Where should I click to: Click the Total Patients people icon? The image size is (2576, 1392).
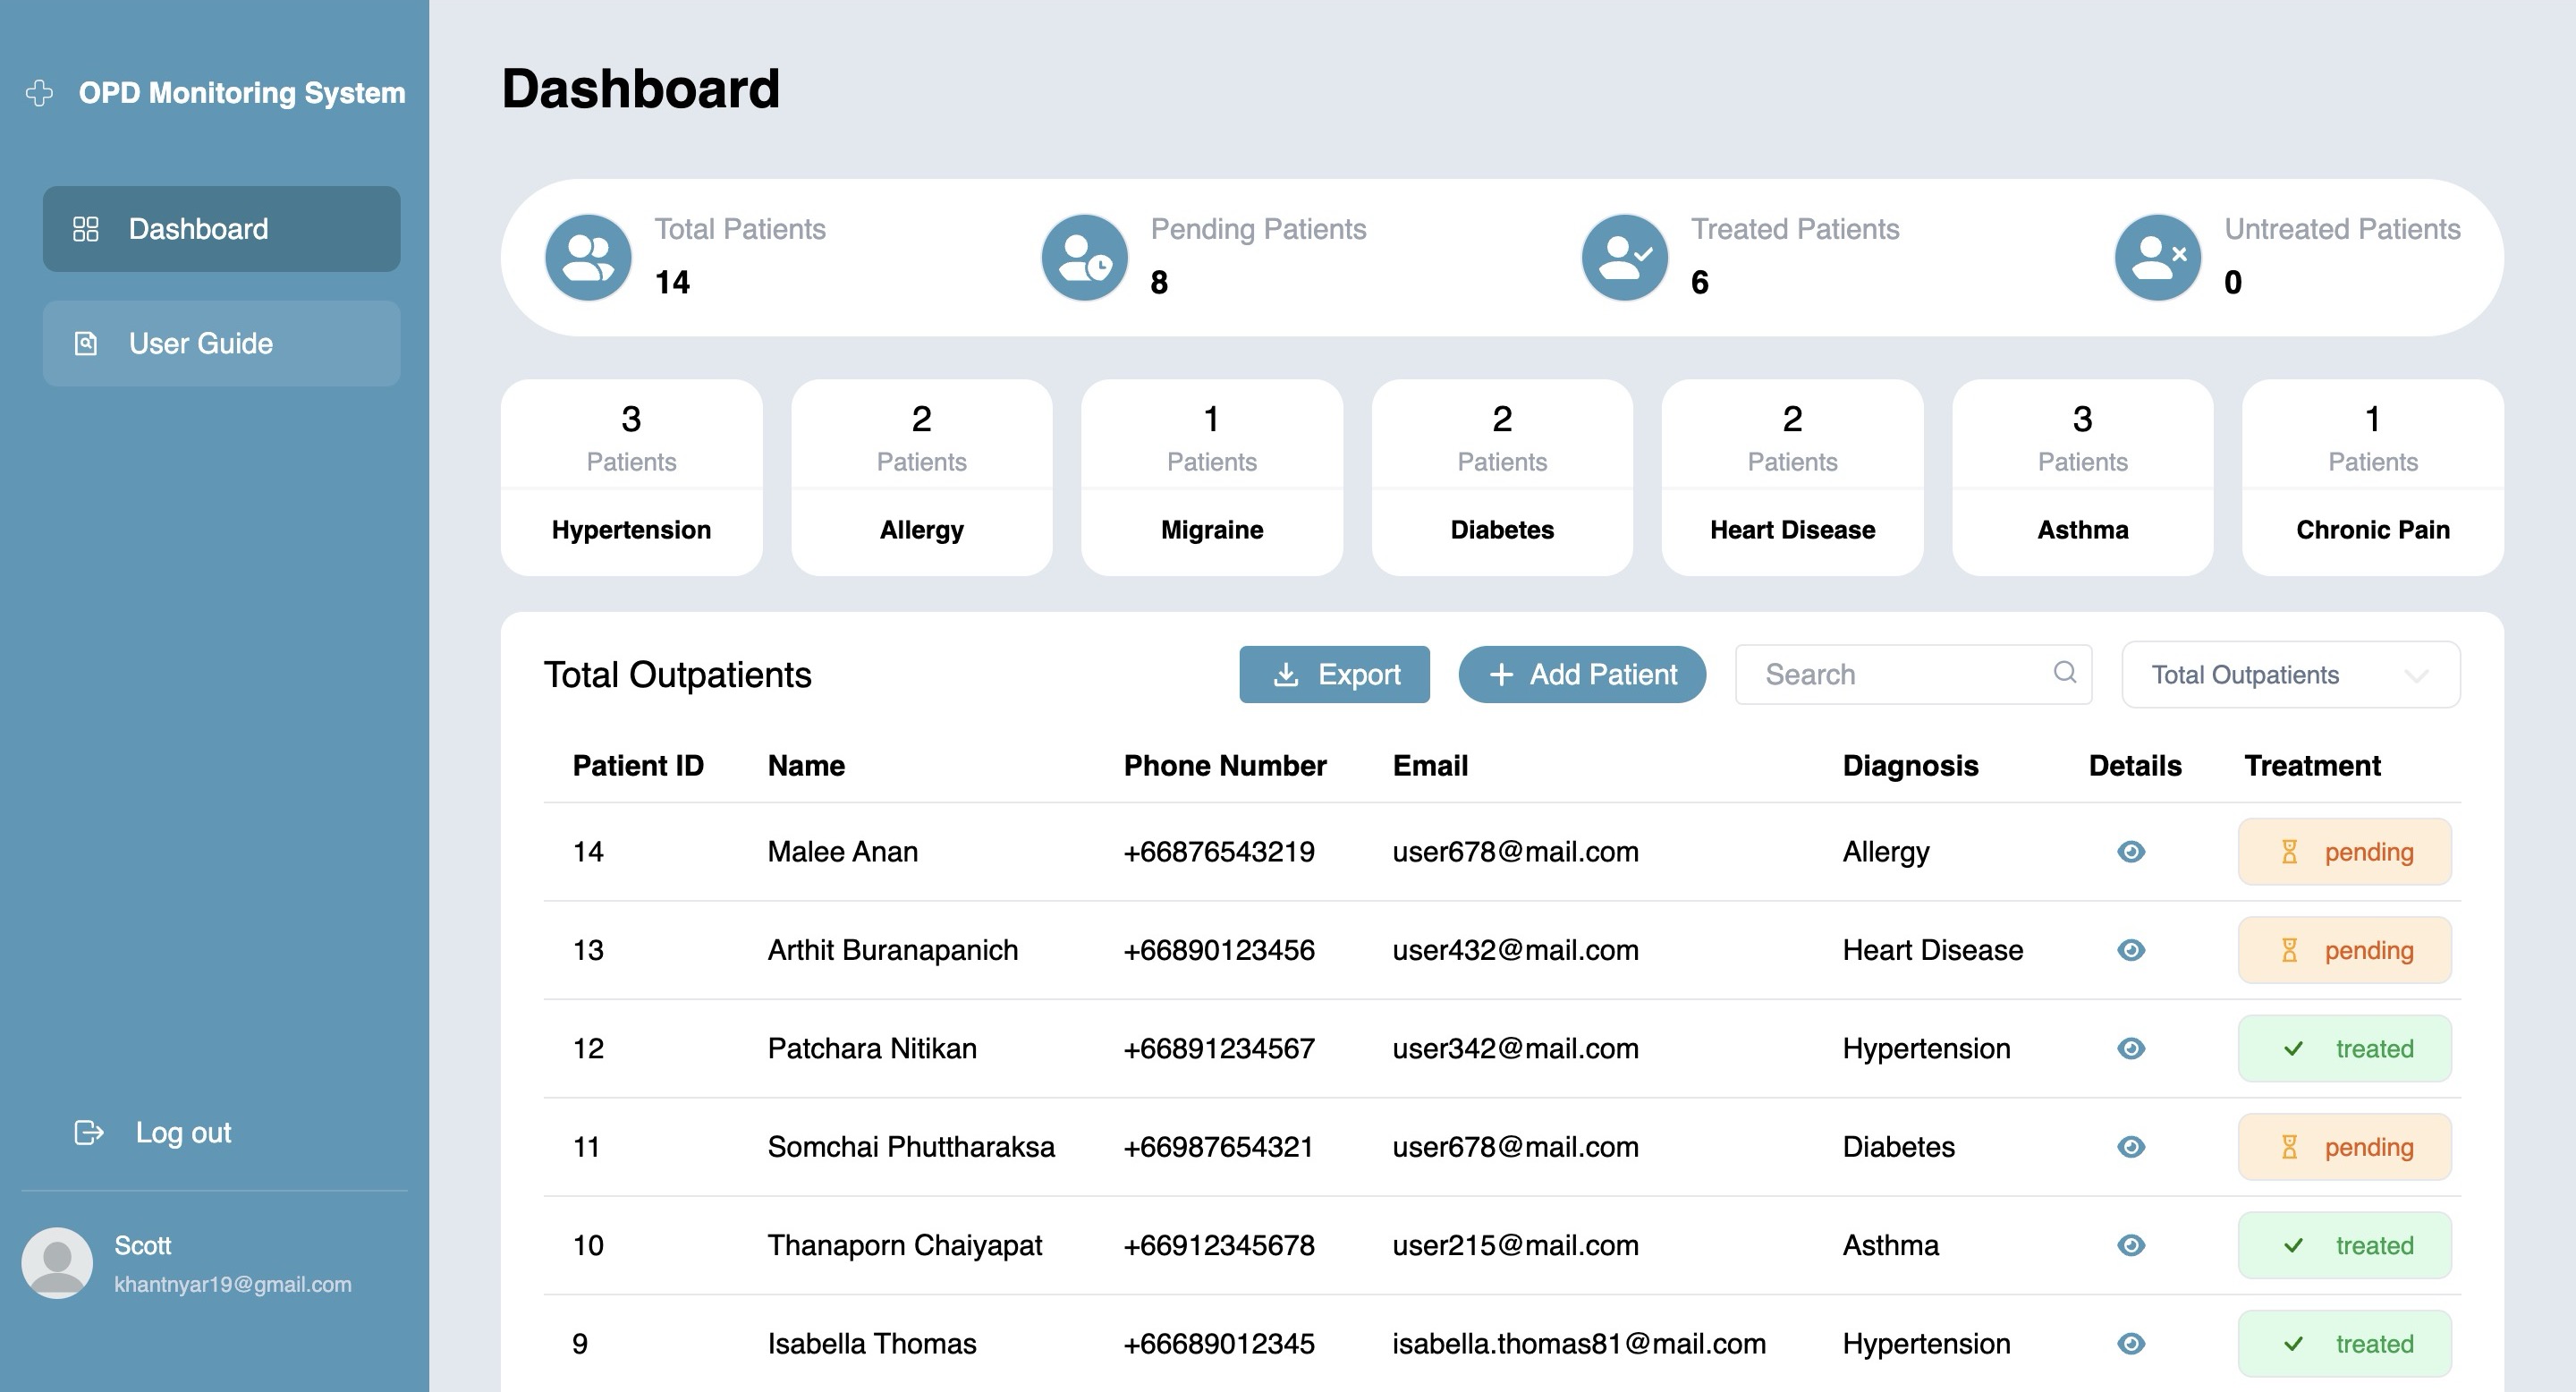click(x=588, y=257)
